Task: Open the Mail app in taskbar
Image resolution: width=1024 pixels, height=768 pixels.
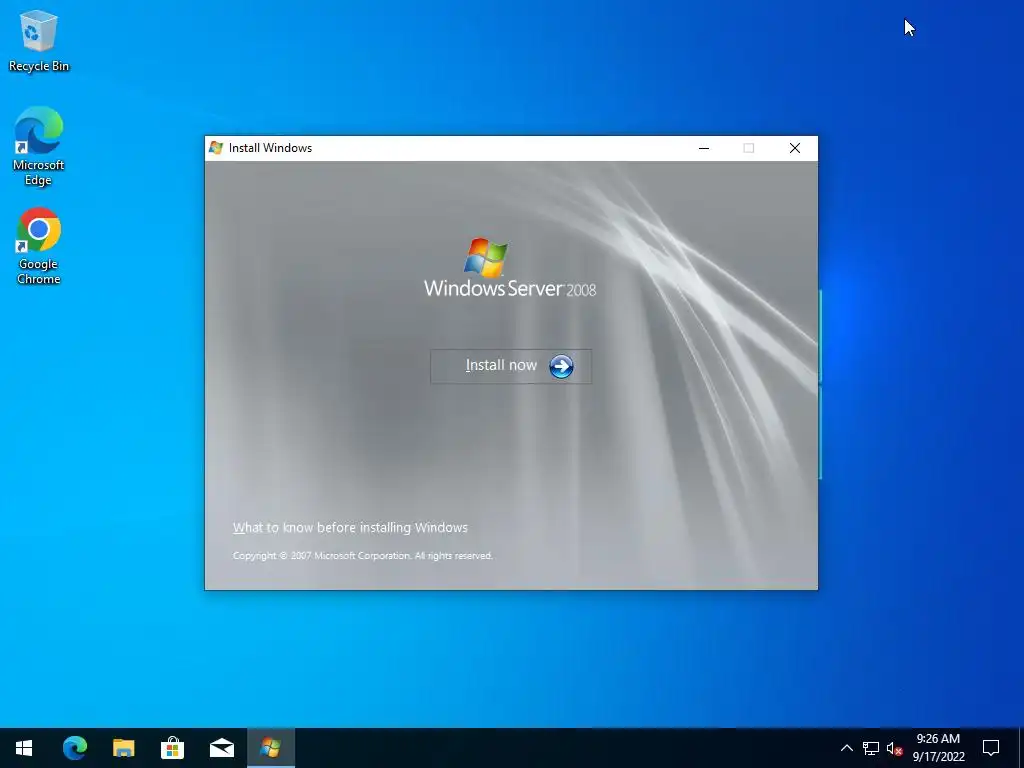Action: [x=221, y=748]
